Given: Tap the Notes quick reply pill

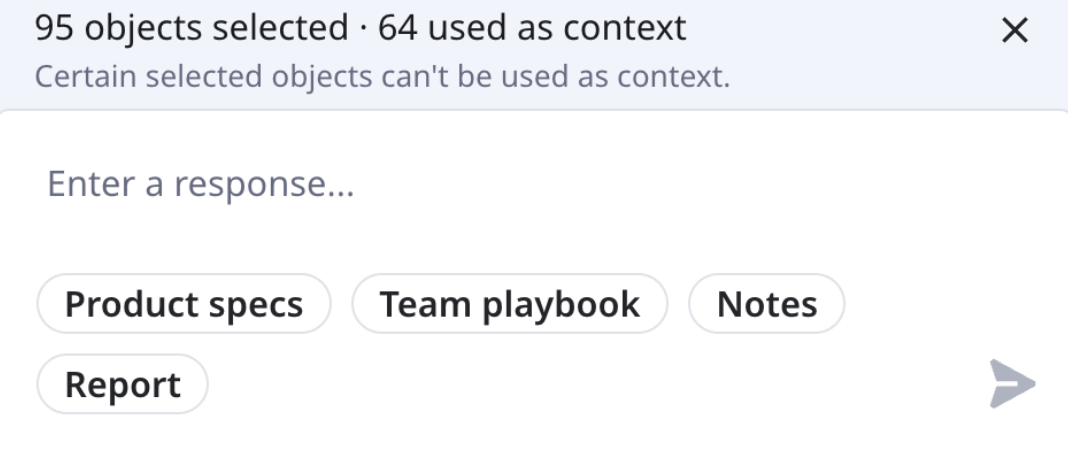Looking at the screenshot, I should tap(767, 304).
